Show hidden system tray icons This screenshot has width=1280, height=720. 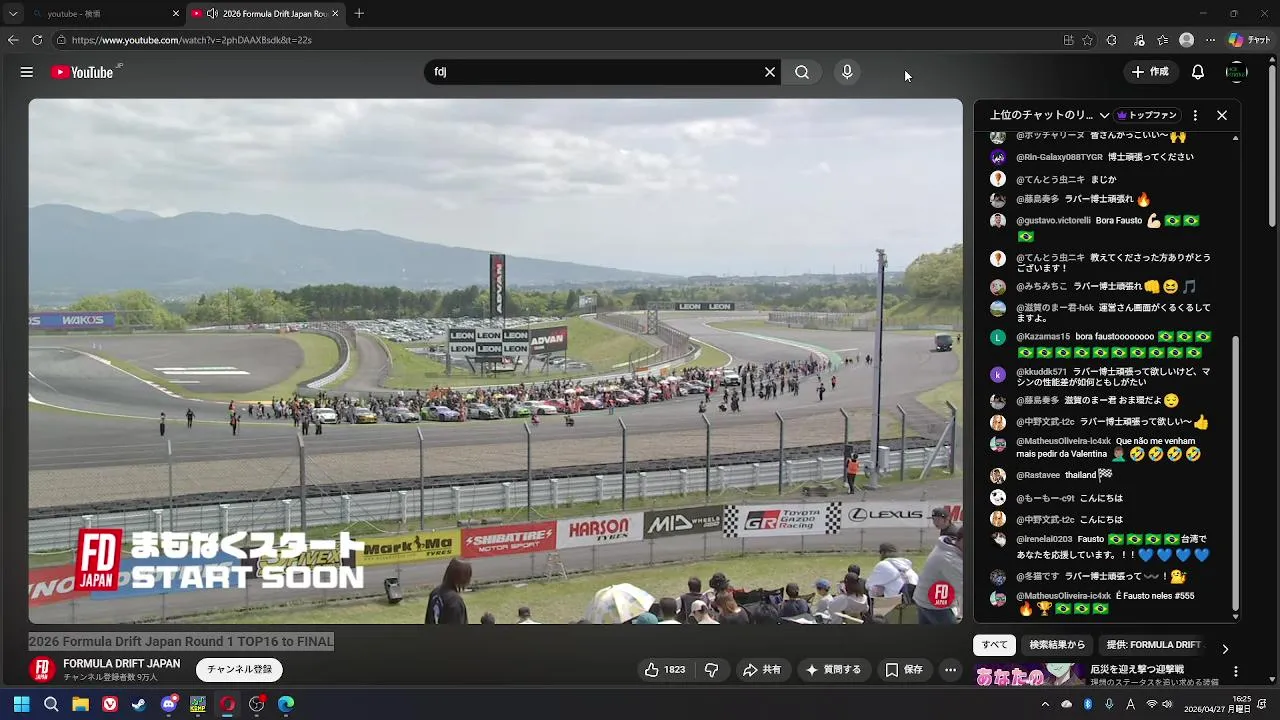point(1045,704)
